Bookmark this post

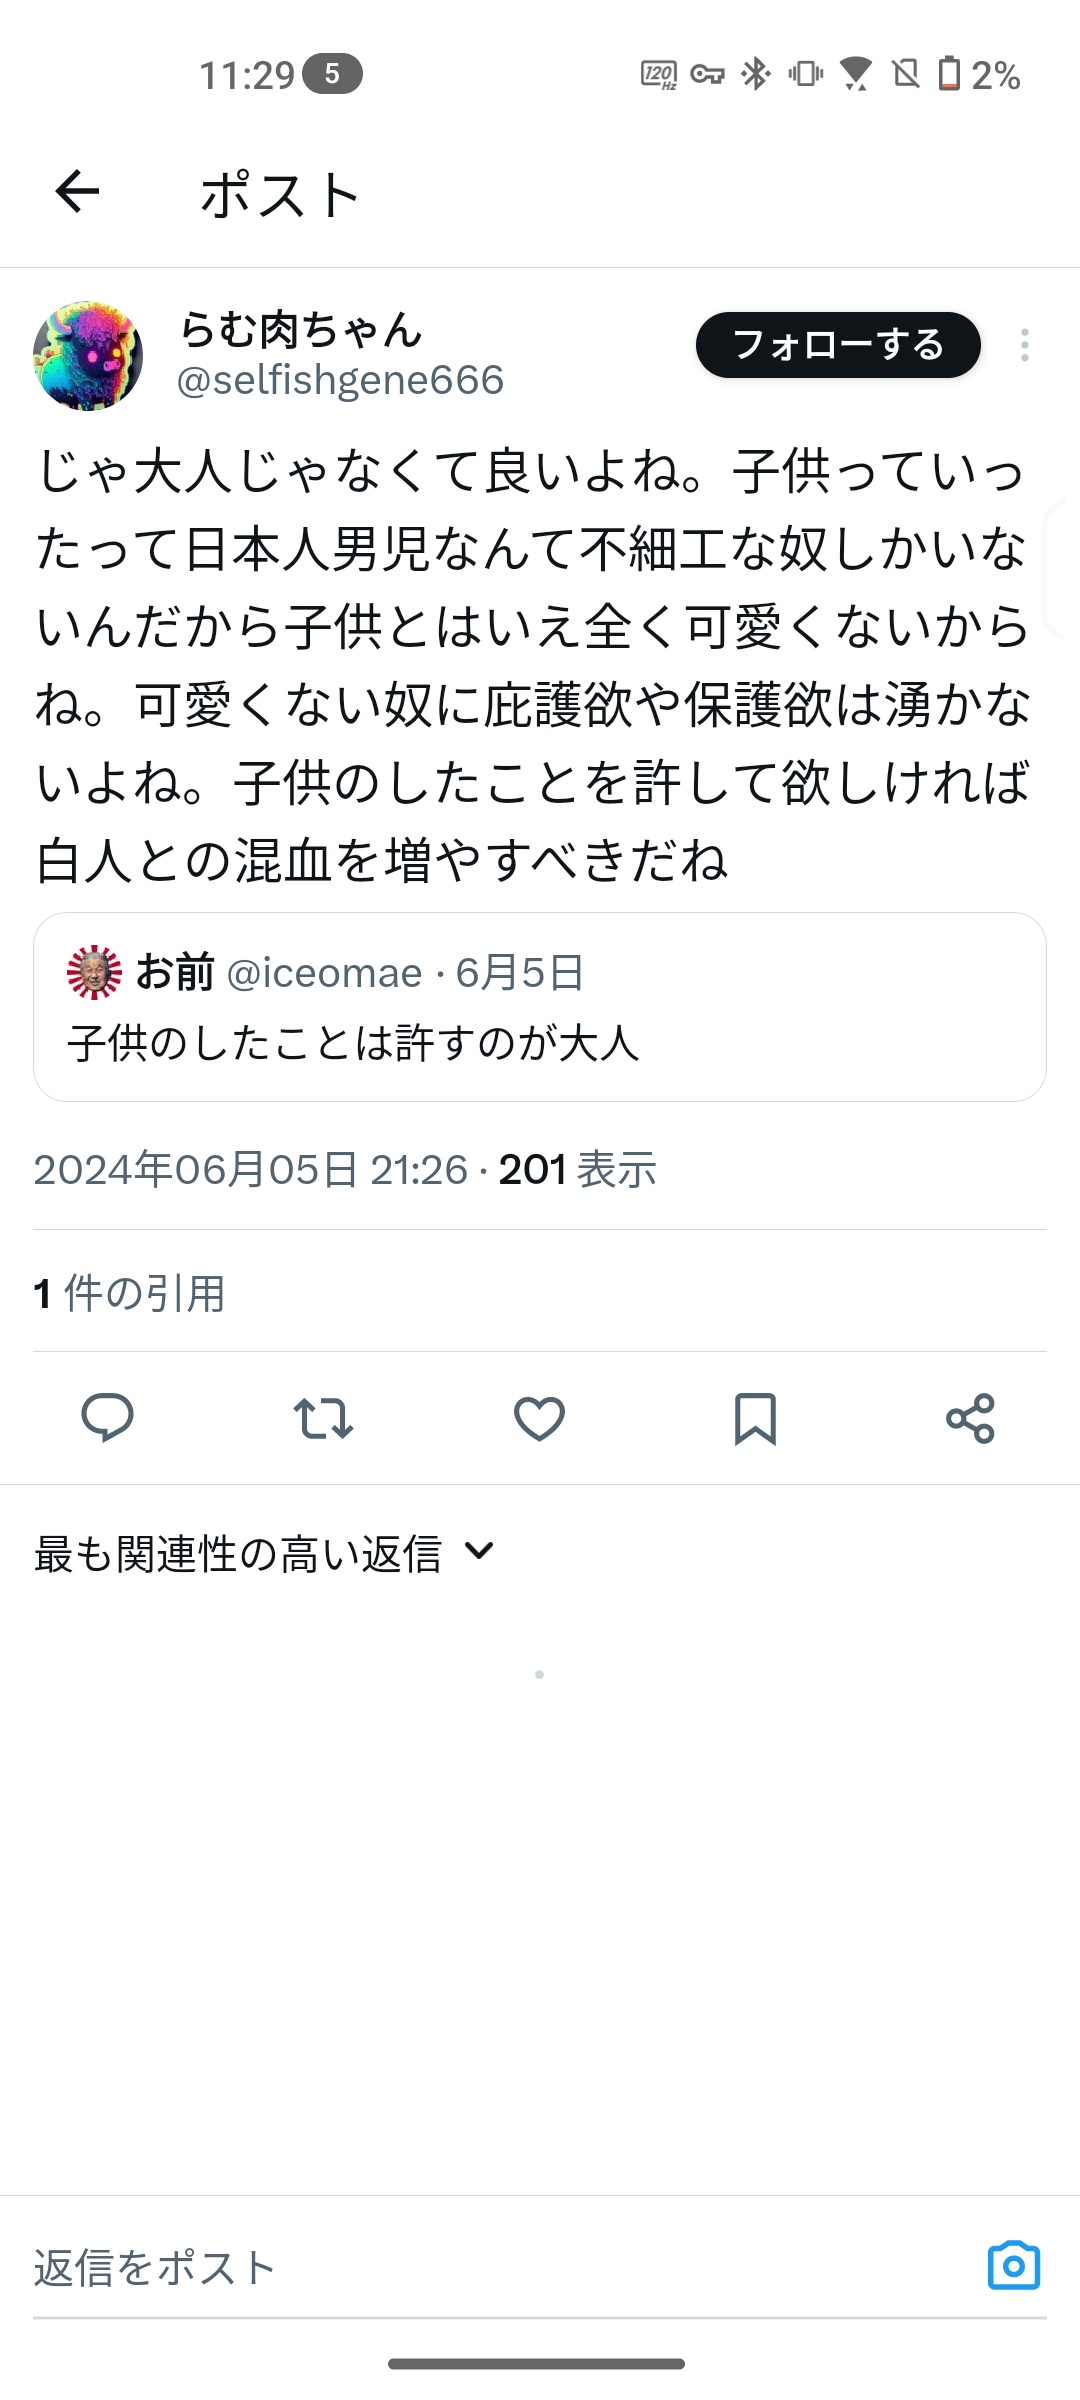coord(755,1418)
